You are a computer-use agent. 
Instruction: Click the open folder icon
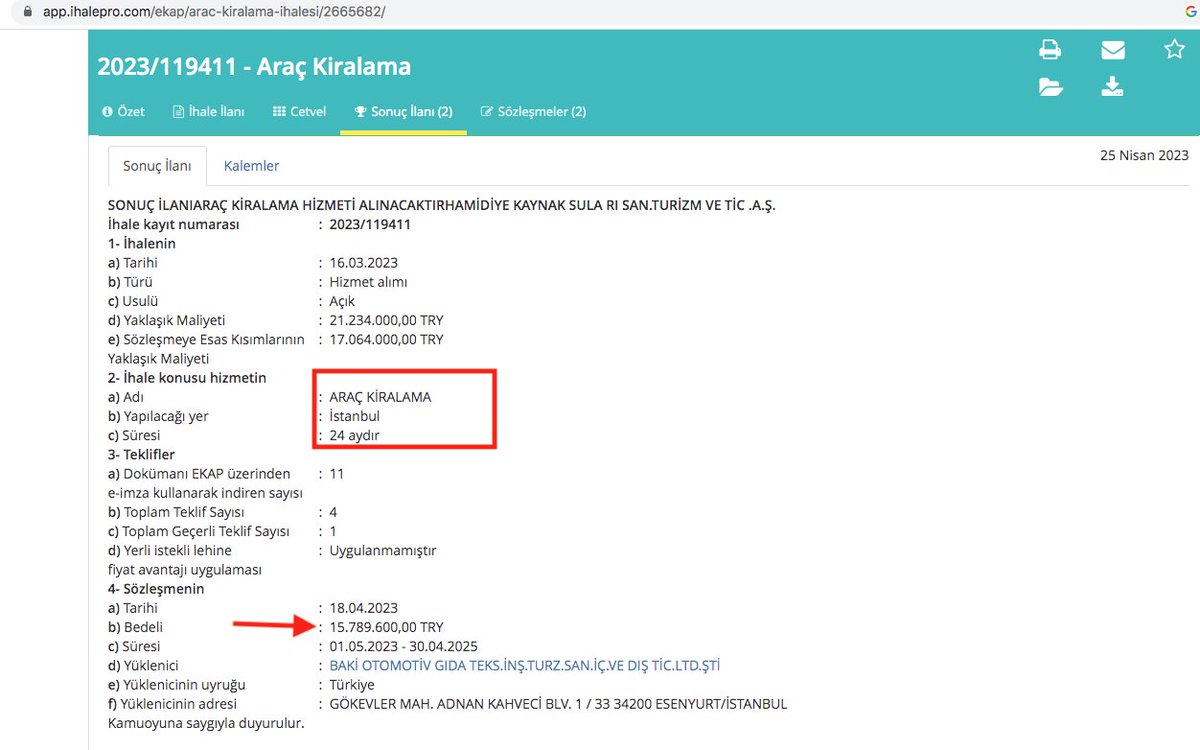[x=1050, y=87]
